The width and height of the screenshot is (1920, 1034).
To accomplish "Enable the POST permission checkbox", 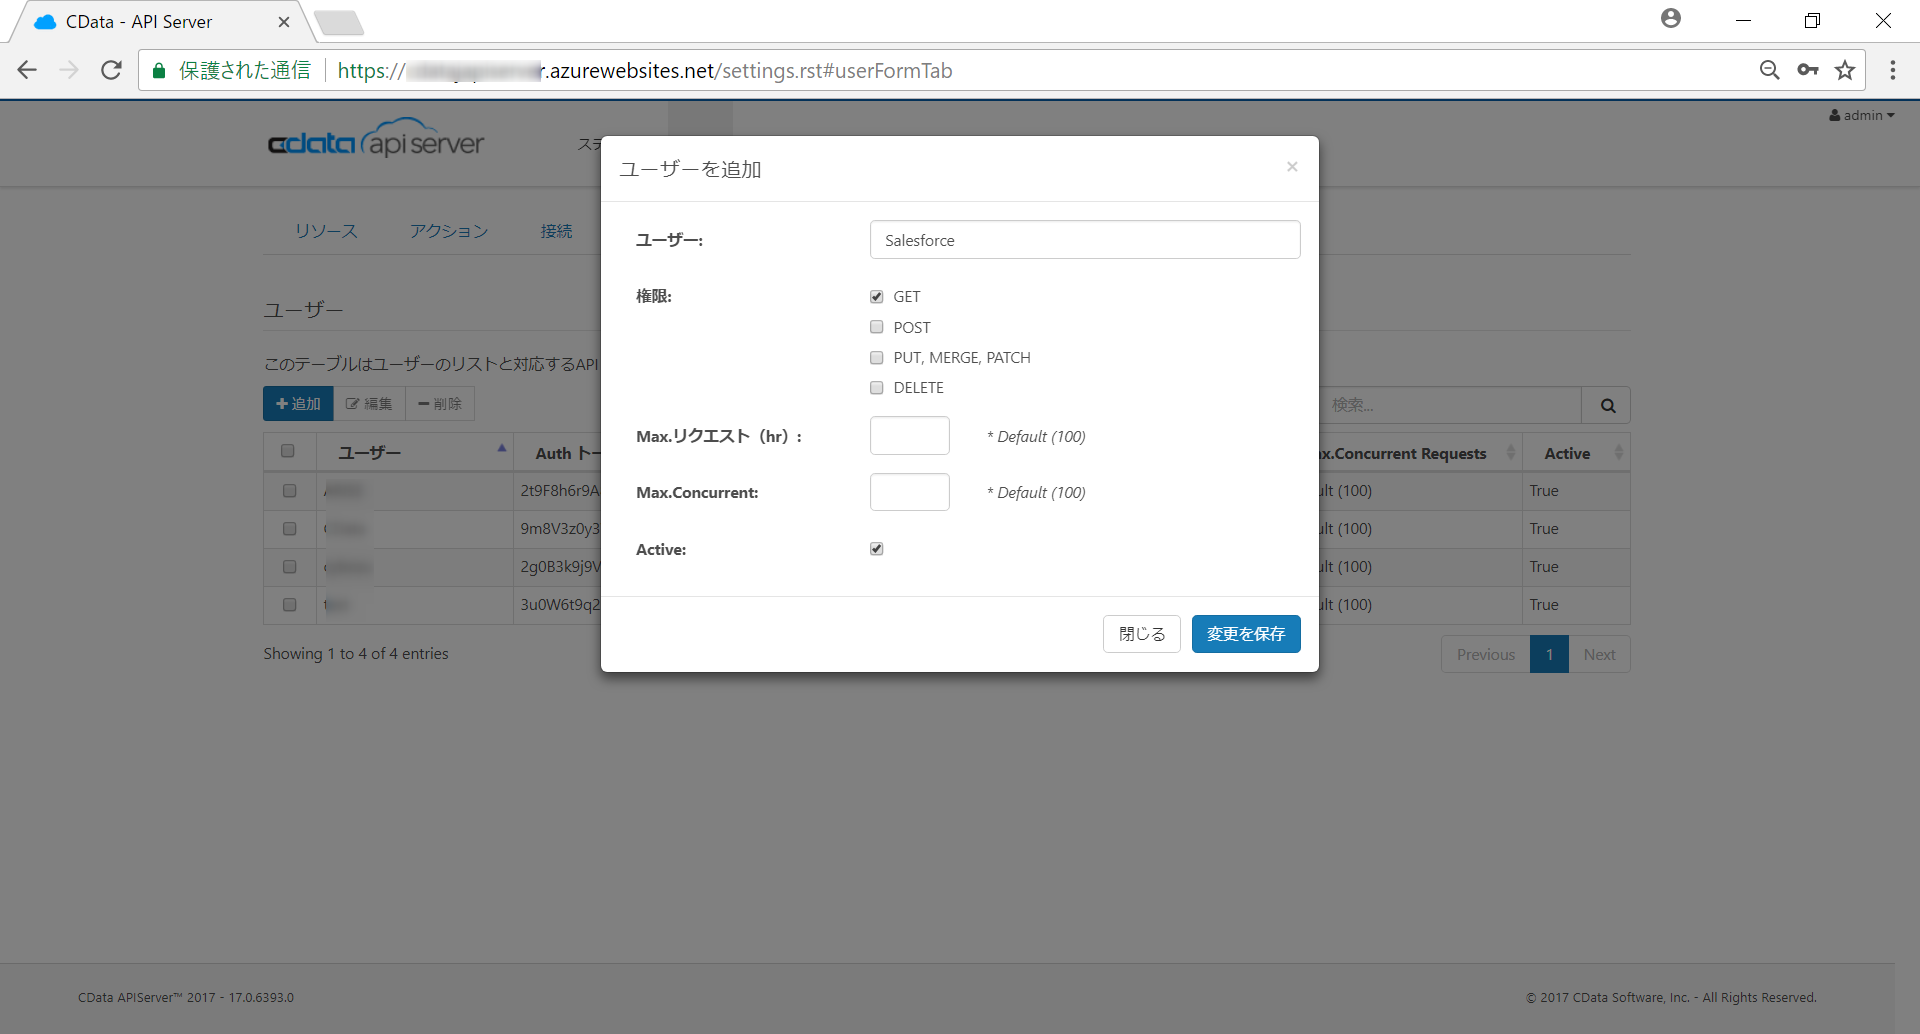I will pos(877,327).
